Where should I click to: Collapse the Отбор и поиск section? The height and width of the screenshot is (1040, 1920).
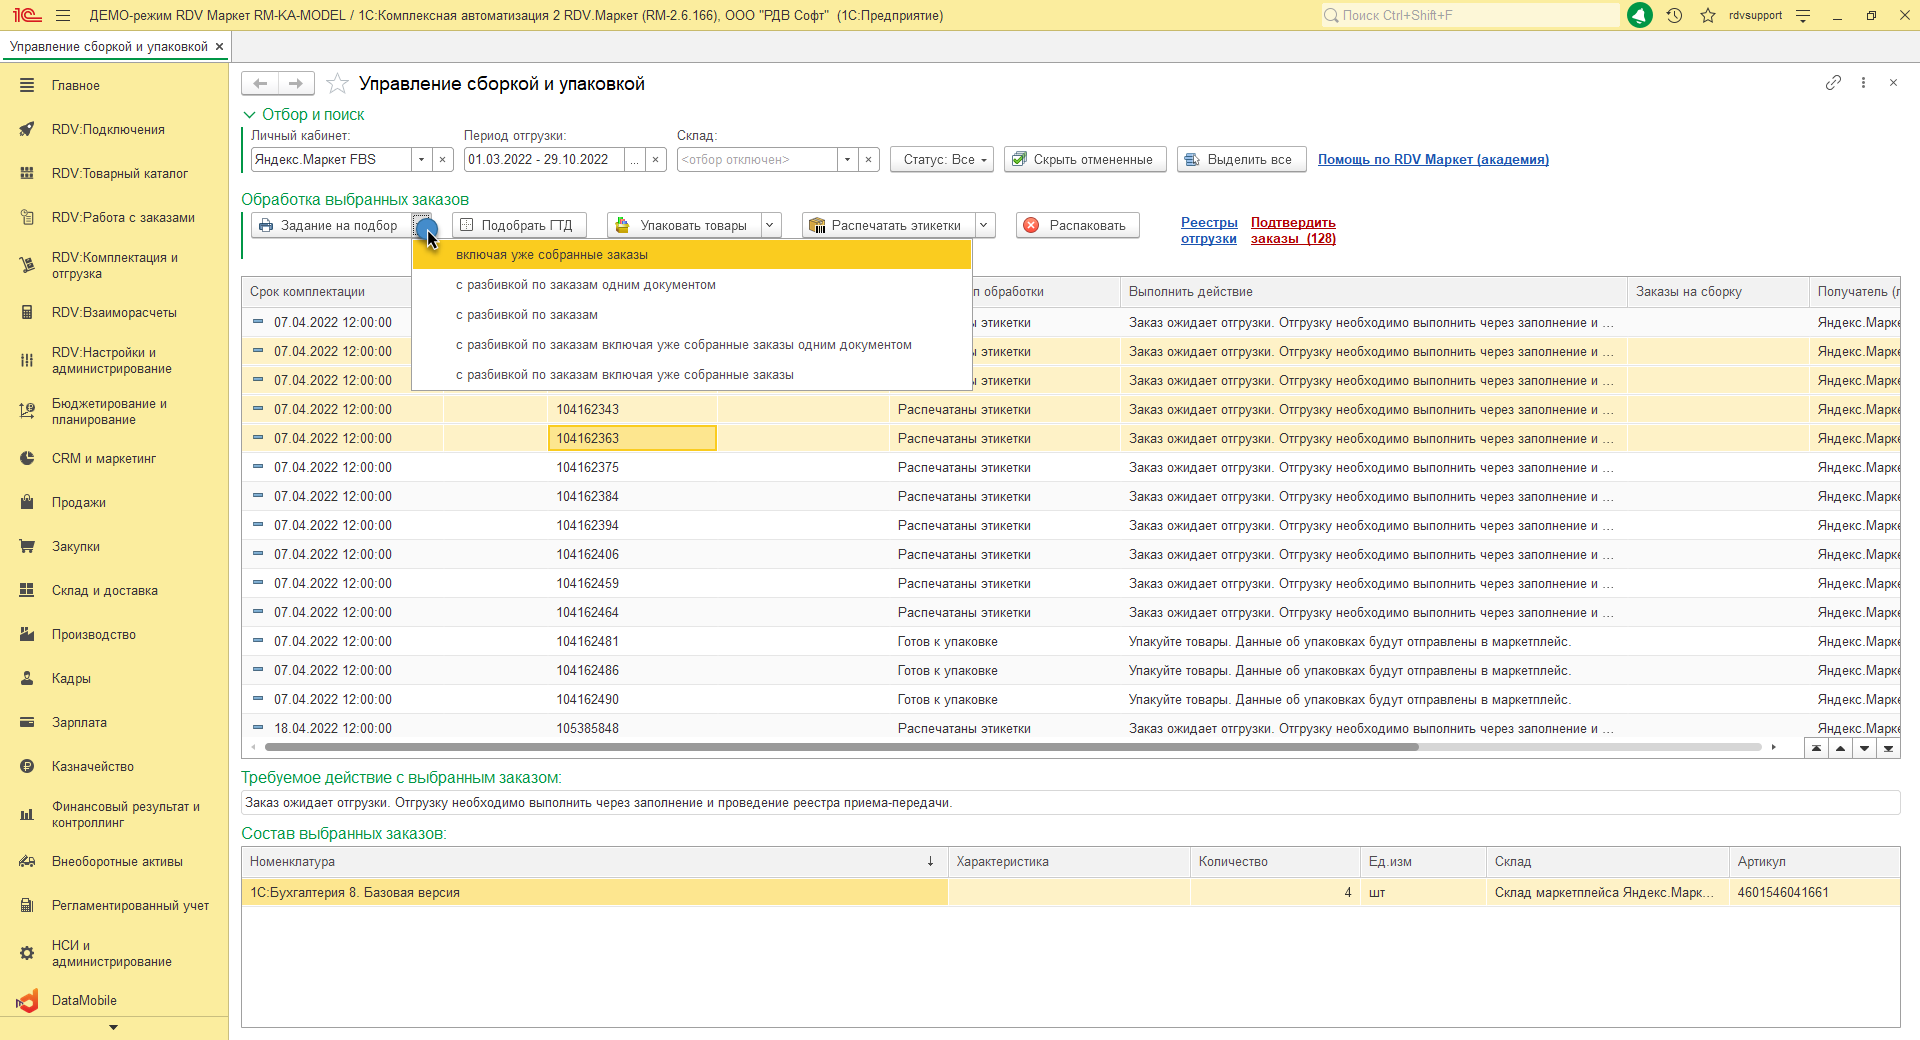(x=249, y=115)
